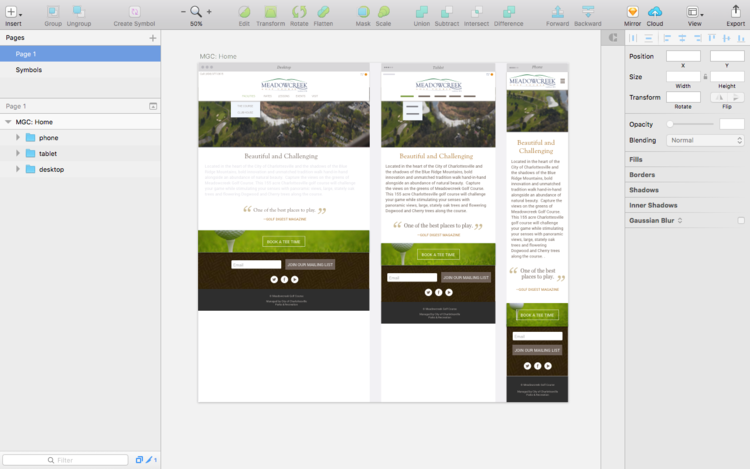The width and height of the screenshot is (750, 469).
Task: Select the Scale tool
Action: (383, 15)
